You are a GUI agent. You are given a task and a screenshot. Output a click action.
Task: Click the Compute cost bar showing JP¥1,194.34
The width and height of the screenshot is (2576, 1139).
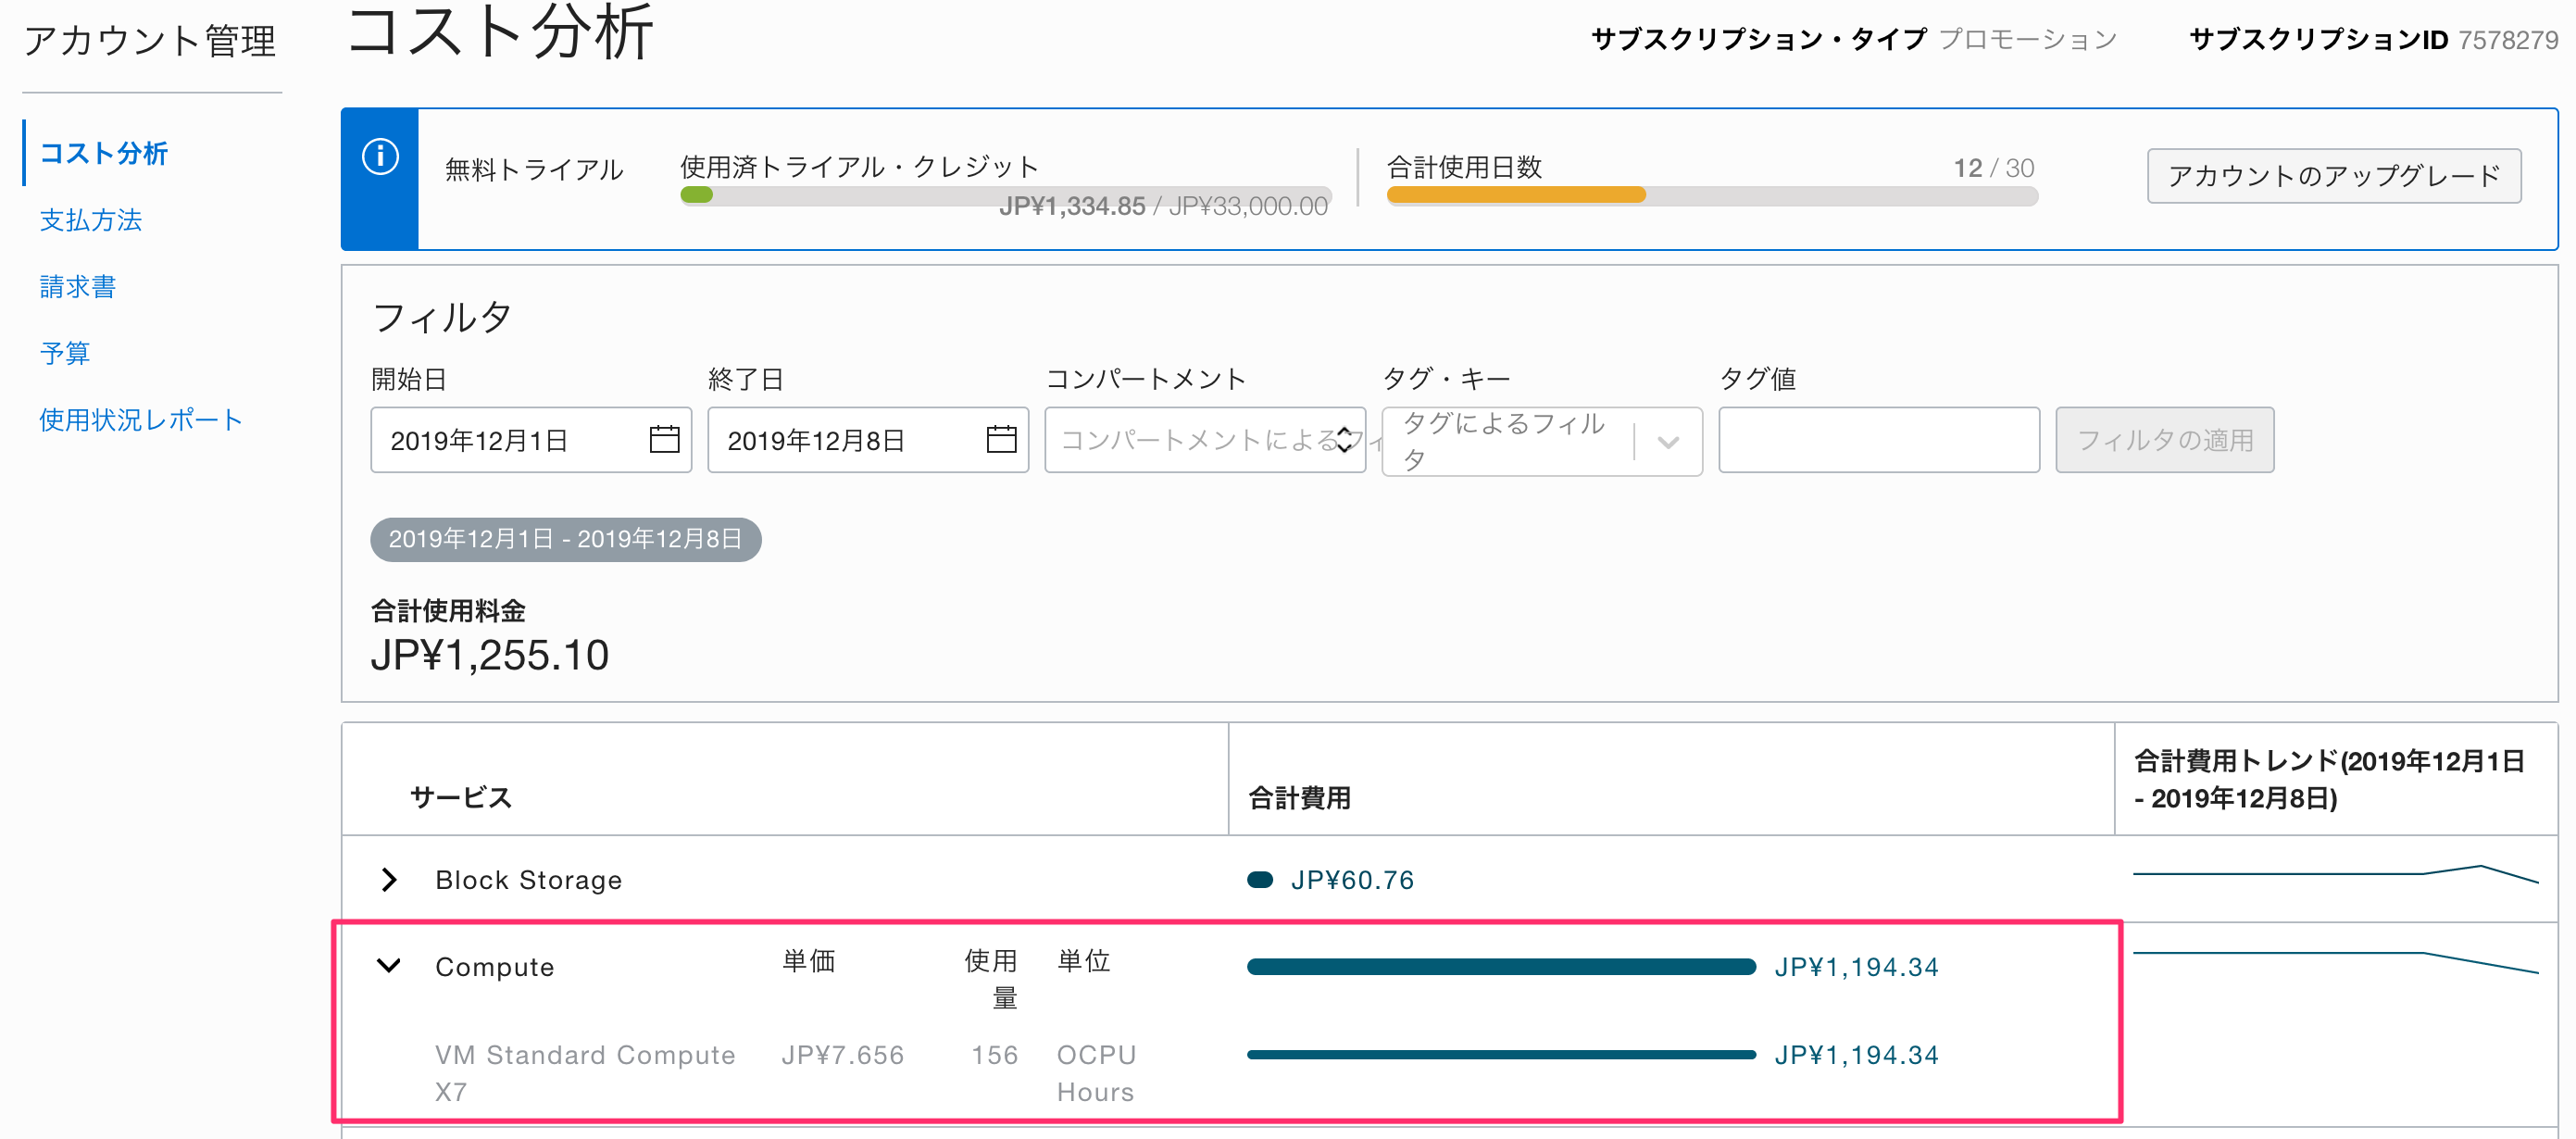click(1500, 967)
